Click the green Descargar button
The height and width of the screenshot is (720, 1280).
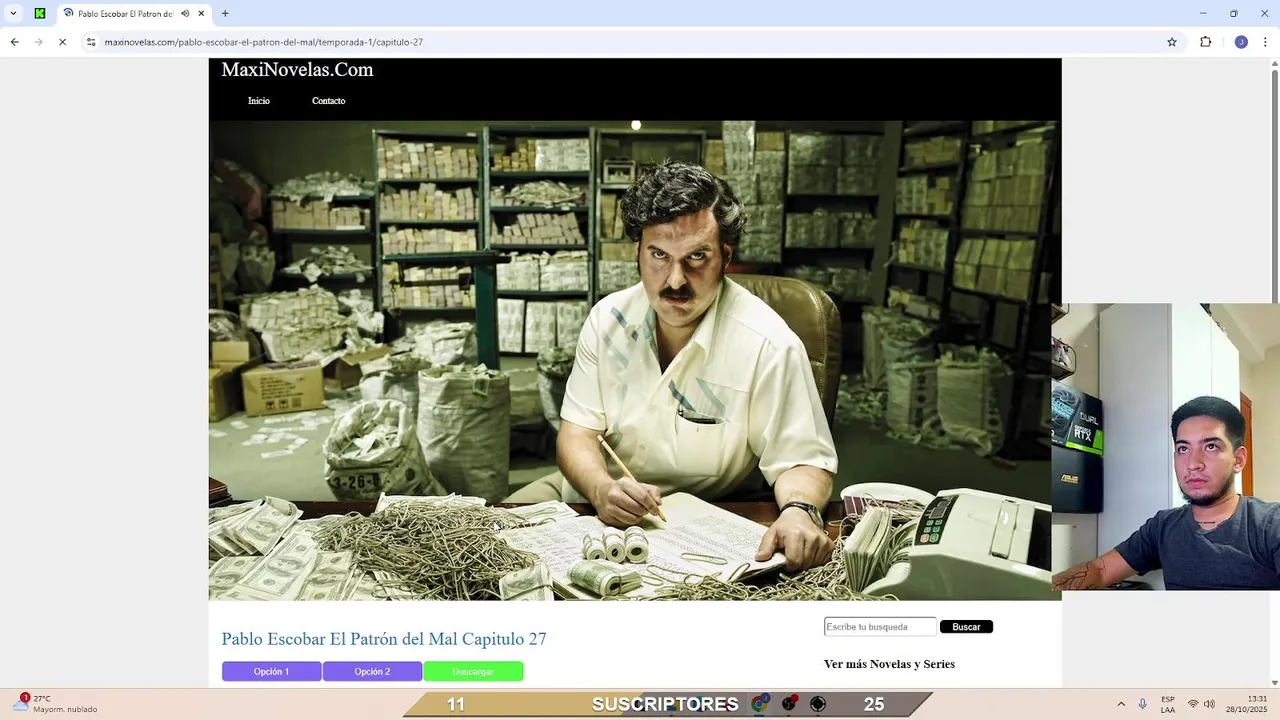tap(473, 672)
